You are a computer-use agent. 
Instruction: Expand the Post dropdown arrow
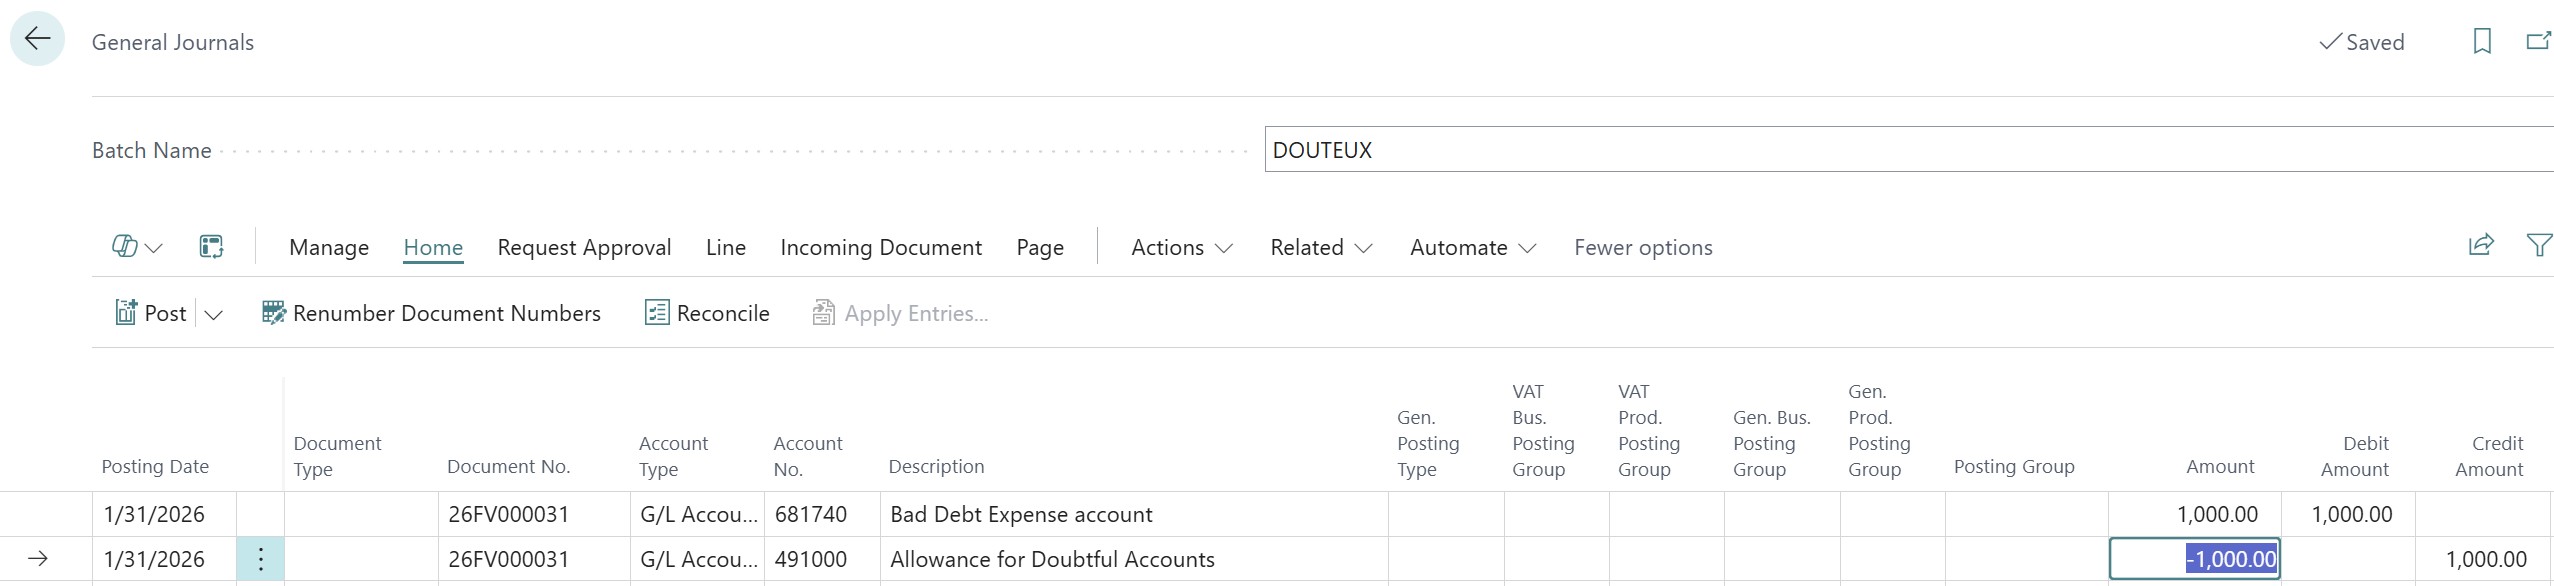click(x=213, y=314)
